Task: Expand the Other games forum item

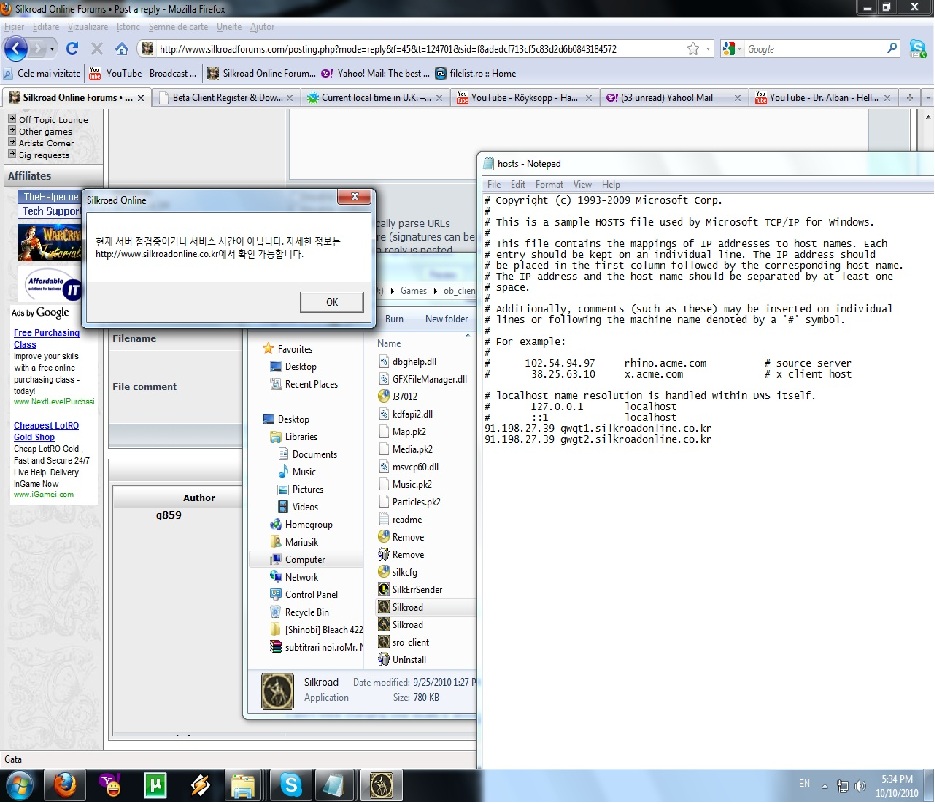Action: click(x=12, y=131)
